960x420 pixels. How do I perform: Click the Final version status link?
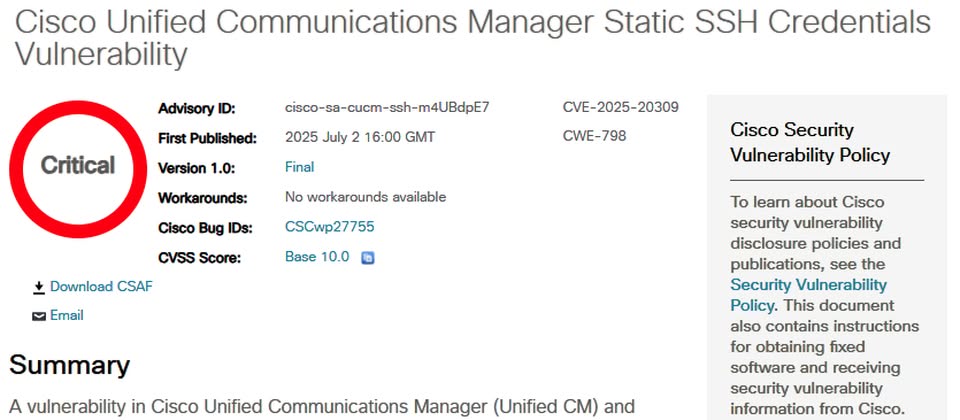[299, 167]
